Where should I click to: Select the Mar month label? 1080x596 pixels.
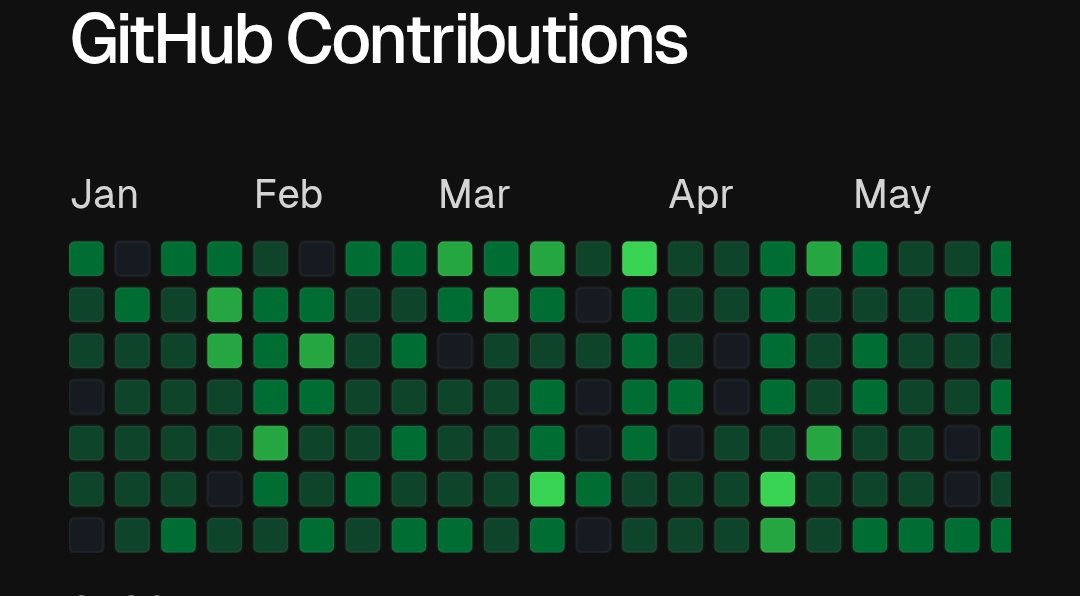coord(474,195)
